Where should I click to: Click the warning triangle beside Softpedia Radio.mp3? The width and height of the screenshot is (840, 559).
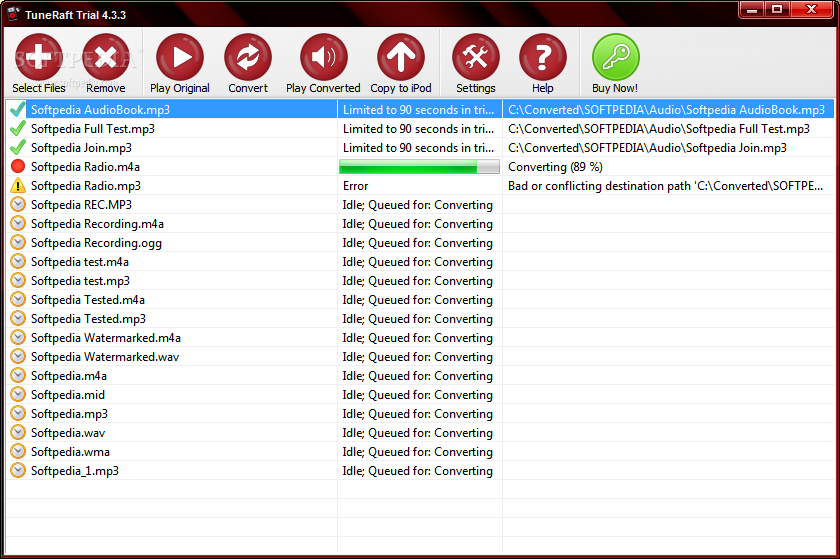click(18, 185)
